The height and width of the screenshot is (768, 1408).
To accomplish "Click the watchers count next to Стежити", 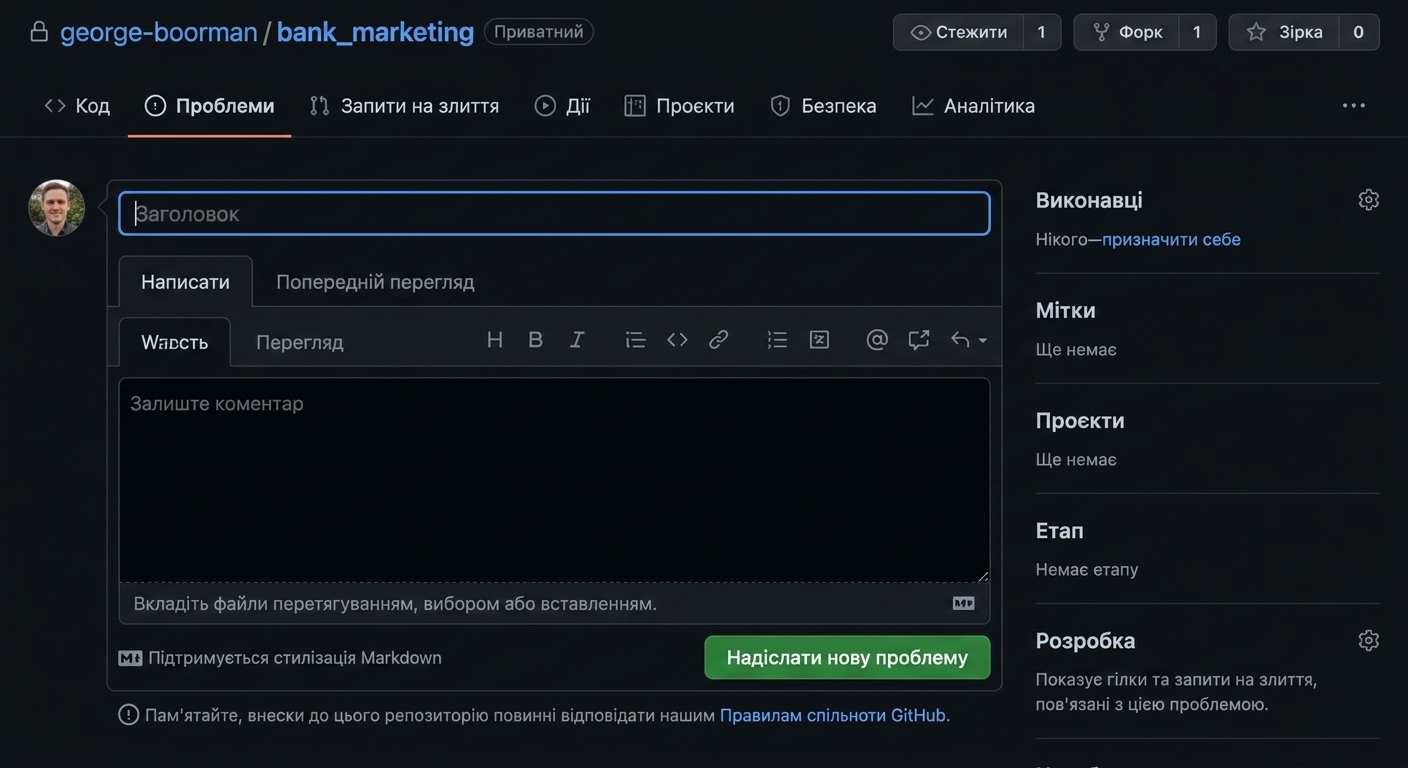I will [1041, 32].
